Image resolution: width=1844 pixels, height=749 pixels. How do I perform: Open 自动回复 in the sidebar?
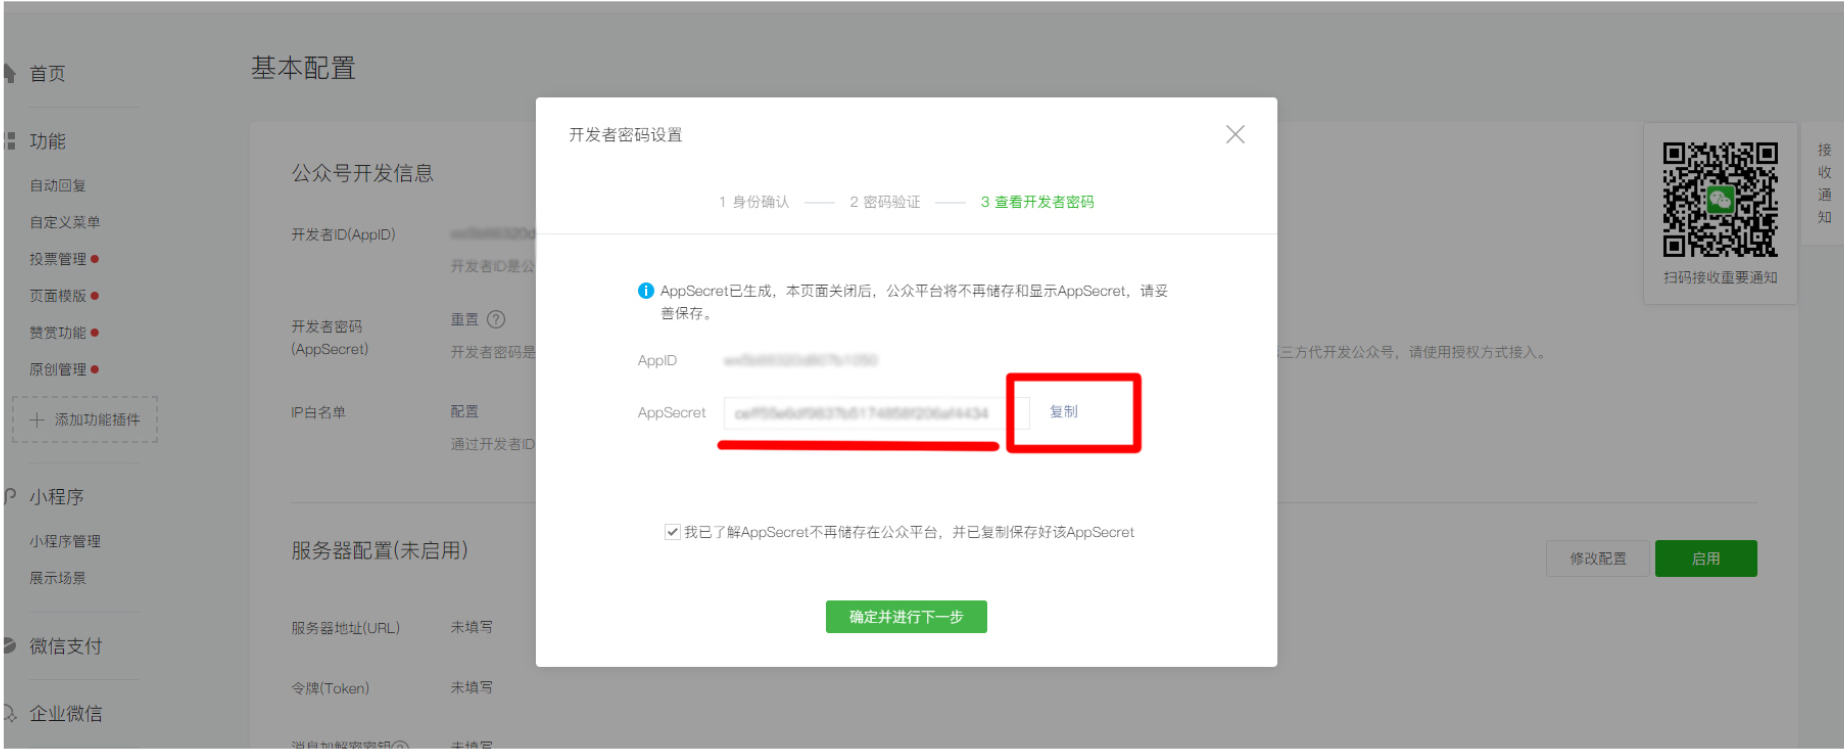point(58,185)
